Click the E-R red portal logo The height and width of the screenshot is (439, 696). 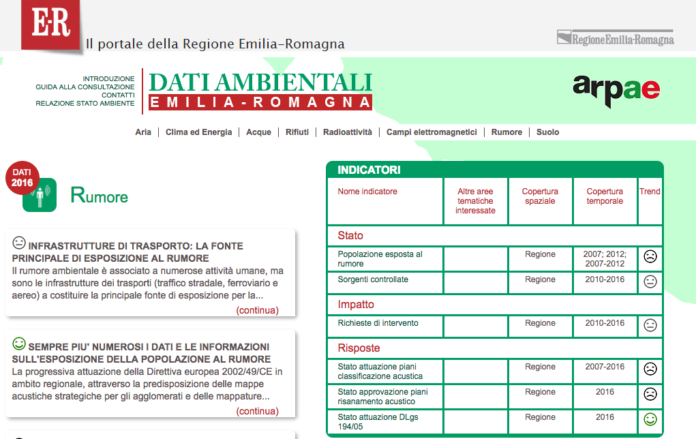tap(51, 24)
